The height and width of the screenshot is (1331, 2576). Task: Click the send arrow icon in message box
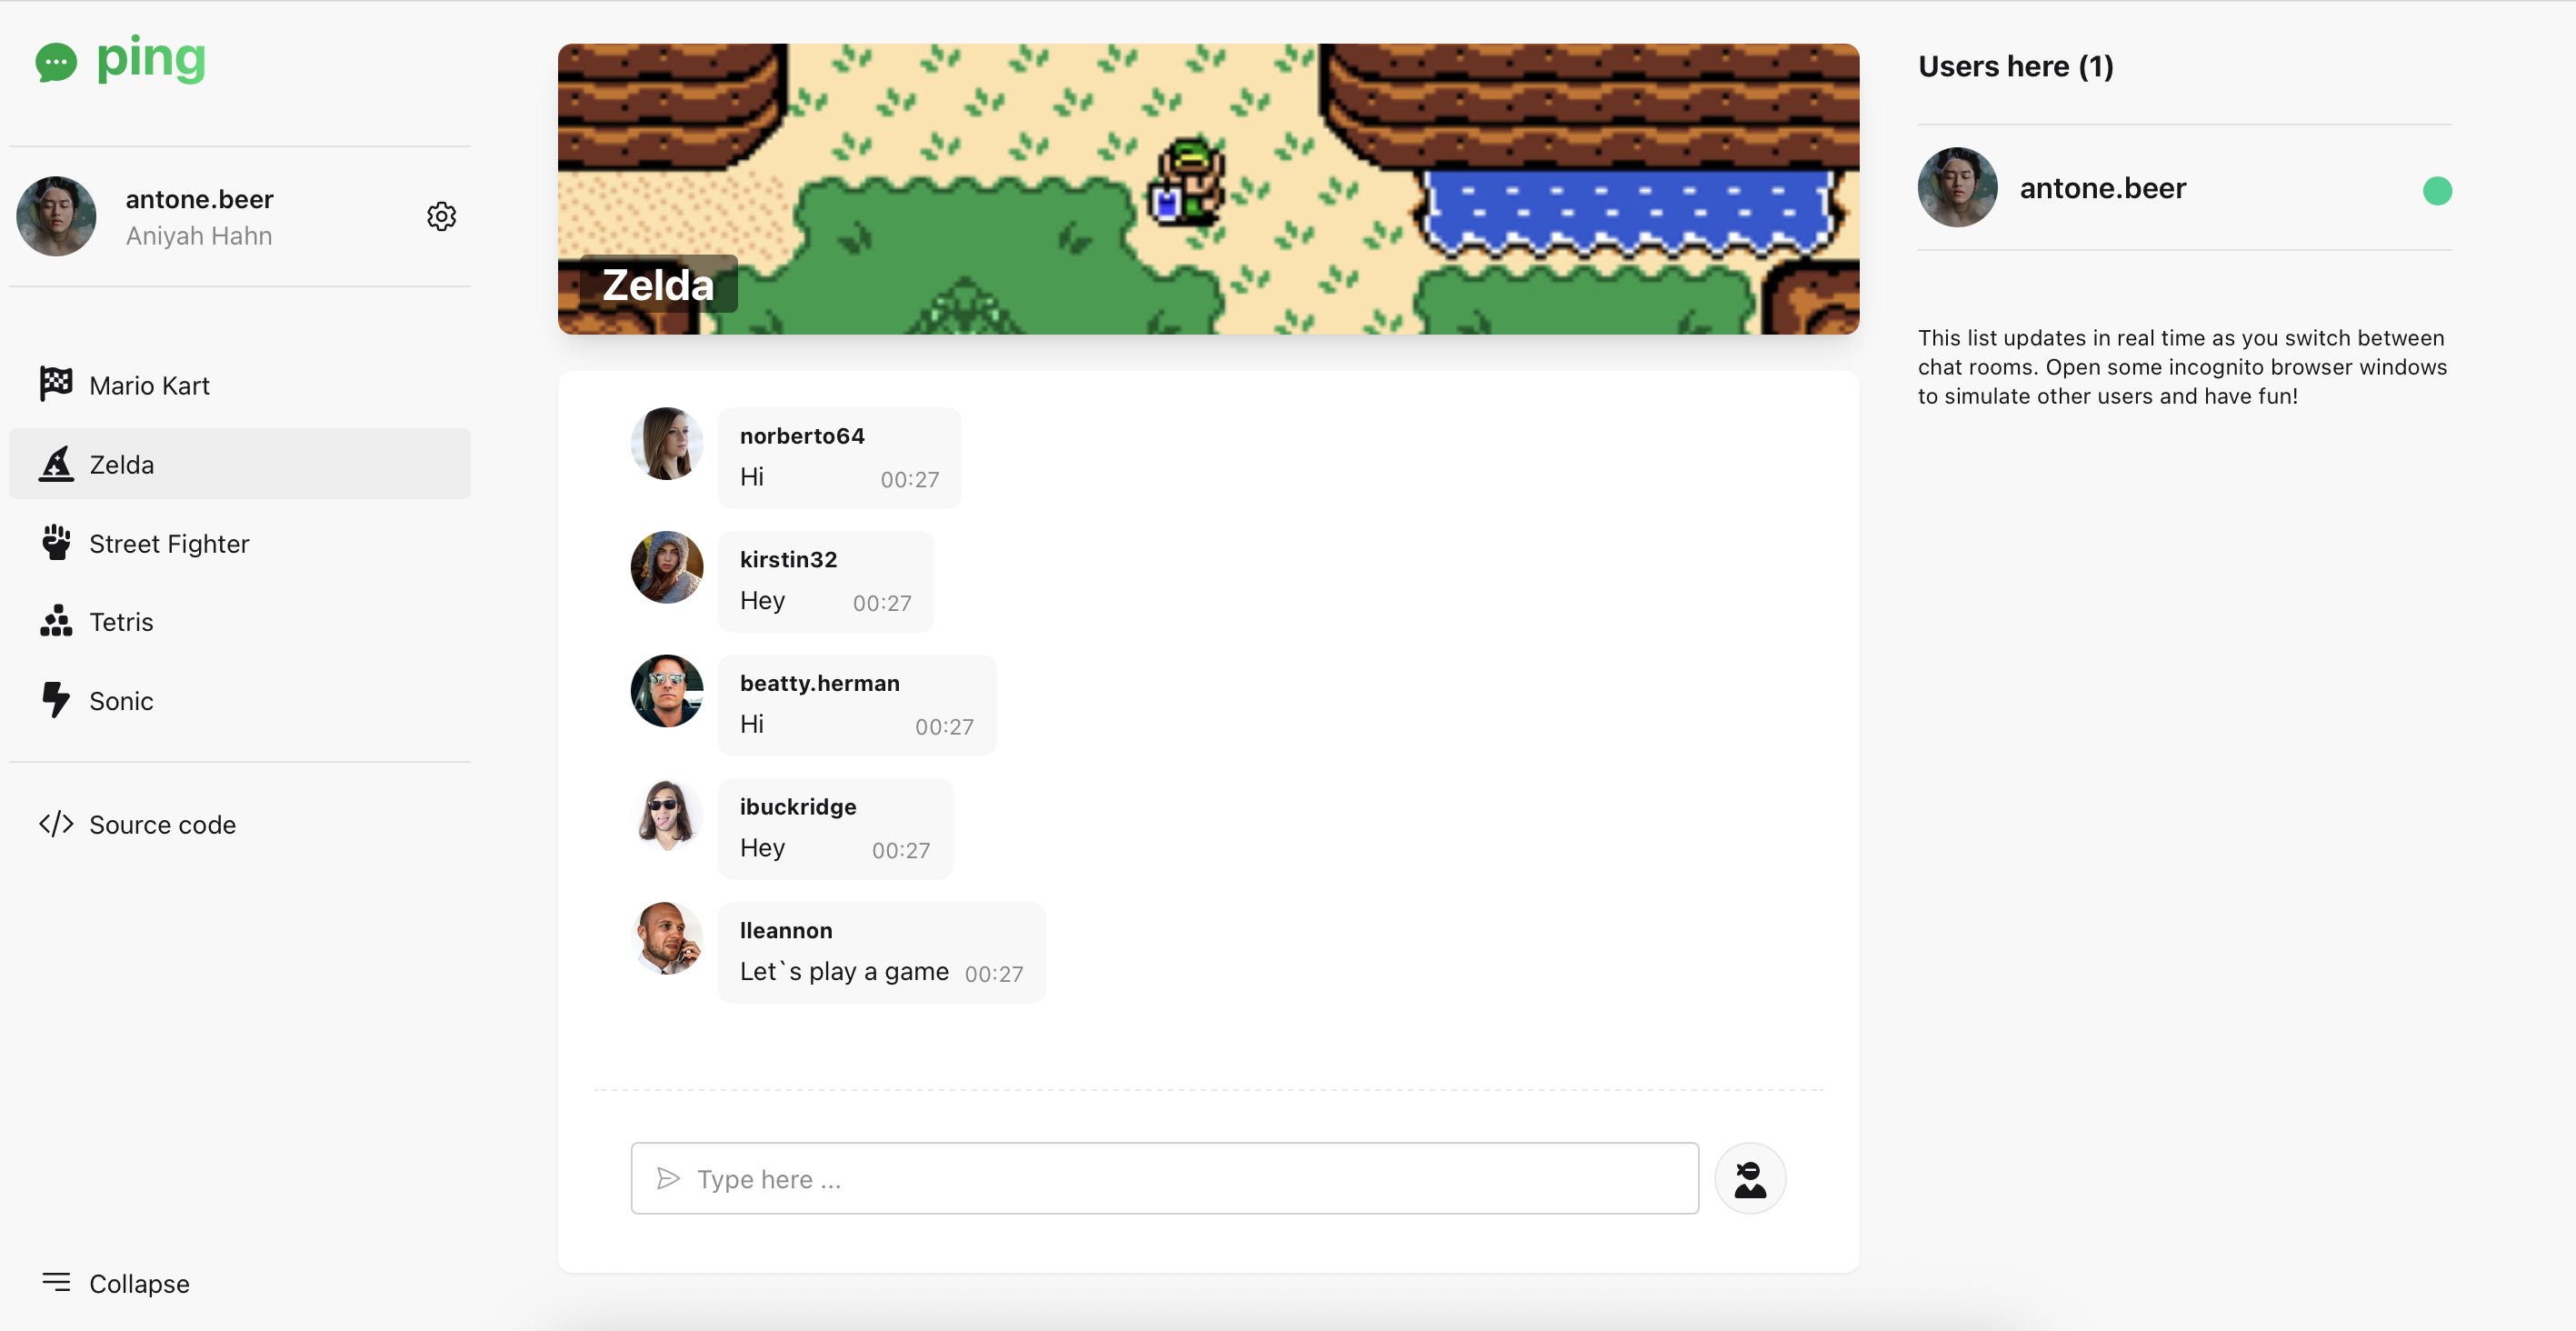[x=668, y=1179]
